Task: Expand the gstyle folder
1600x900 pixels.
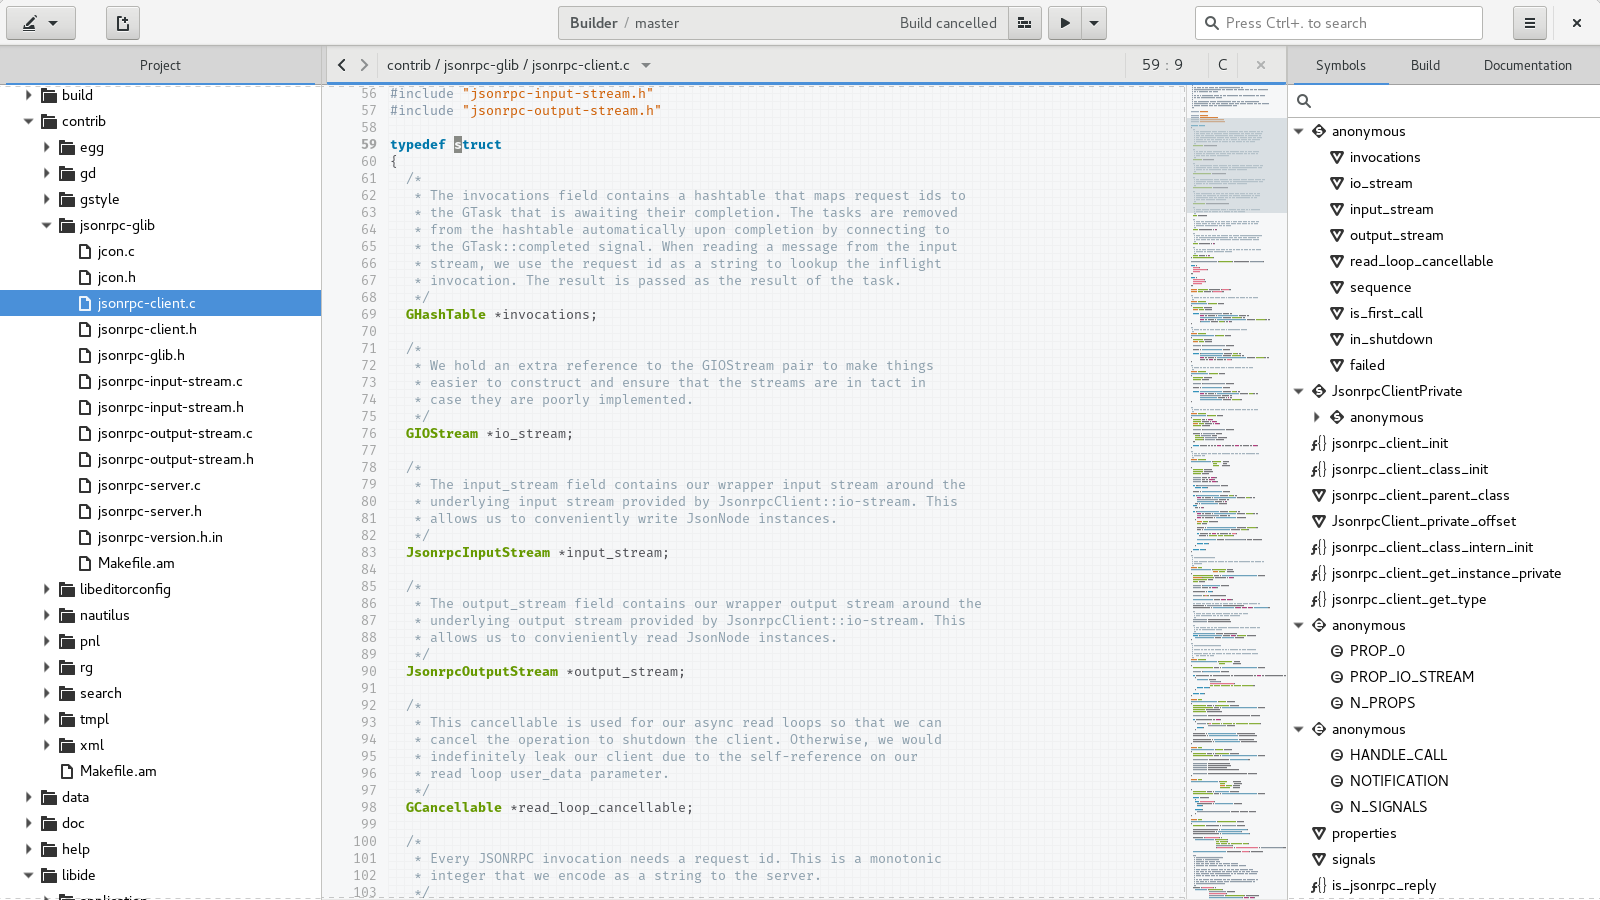Action: pyautogui.click(x=46, y=199)
